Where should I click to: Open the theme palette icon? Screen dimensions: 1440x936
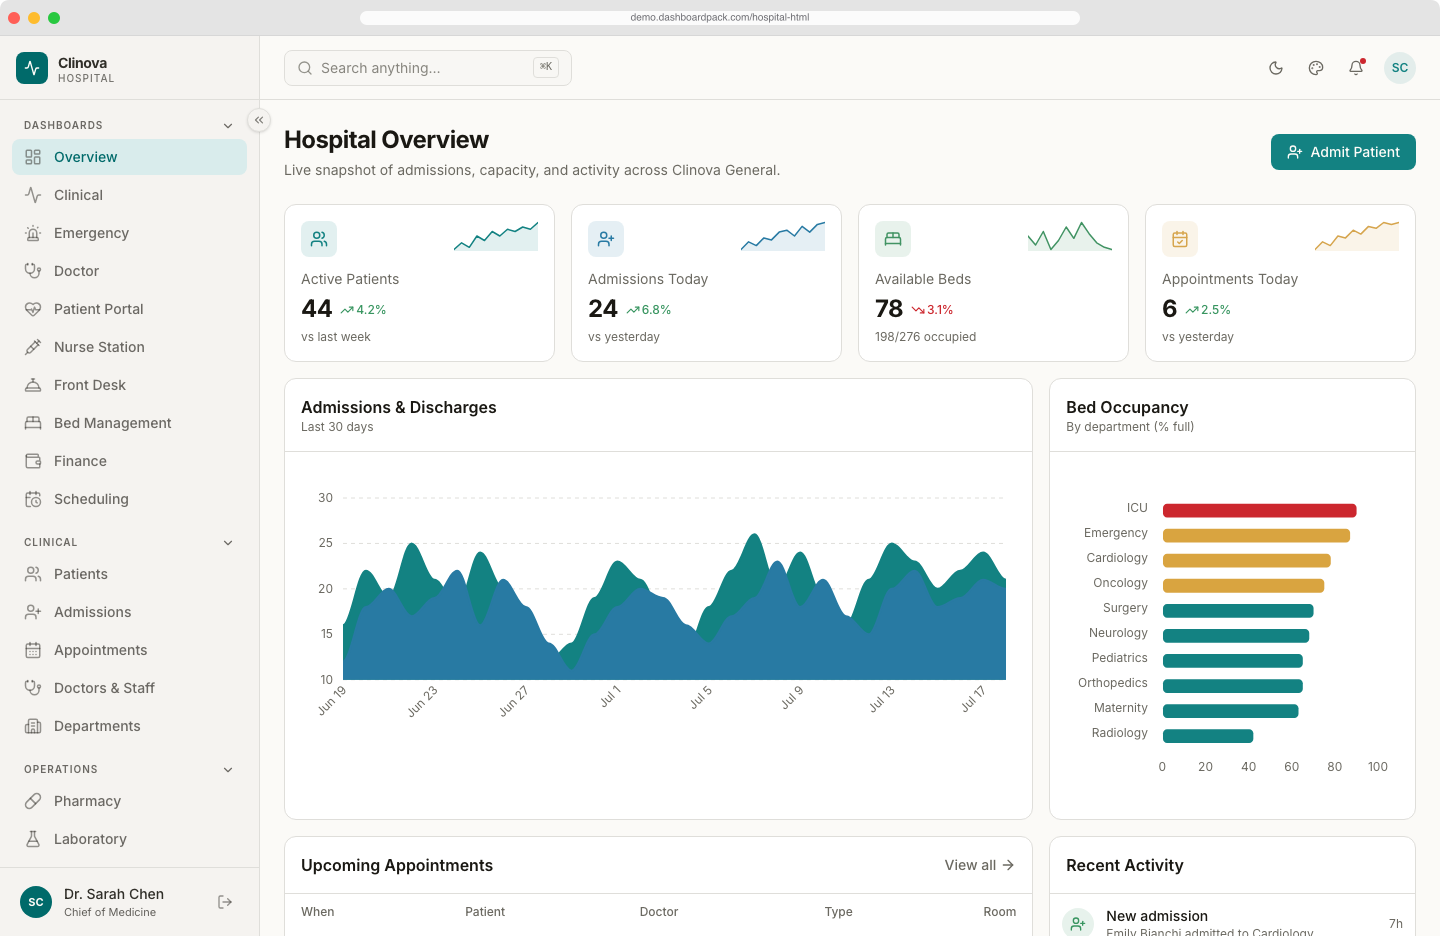1316,68
